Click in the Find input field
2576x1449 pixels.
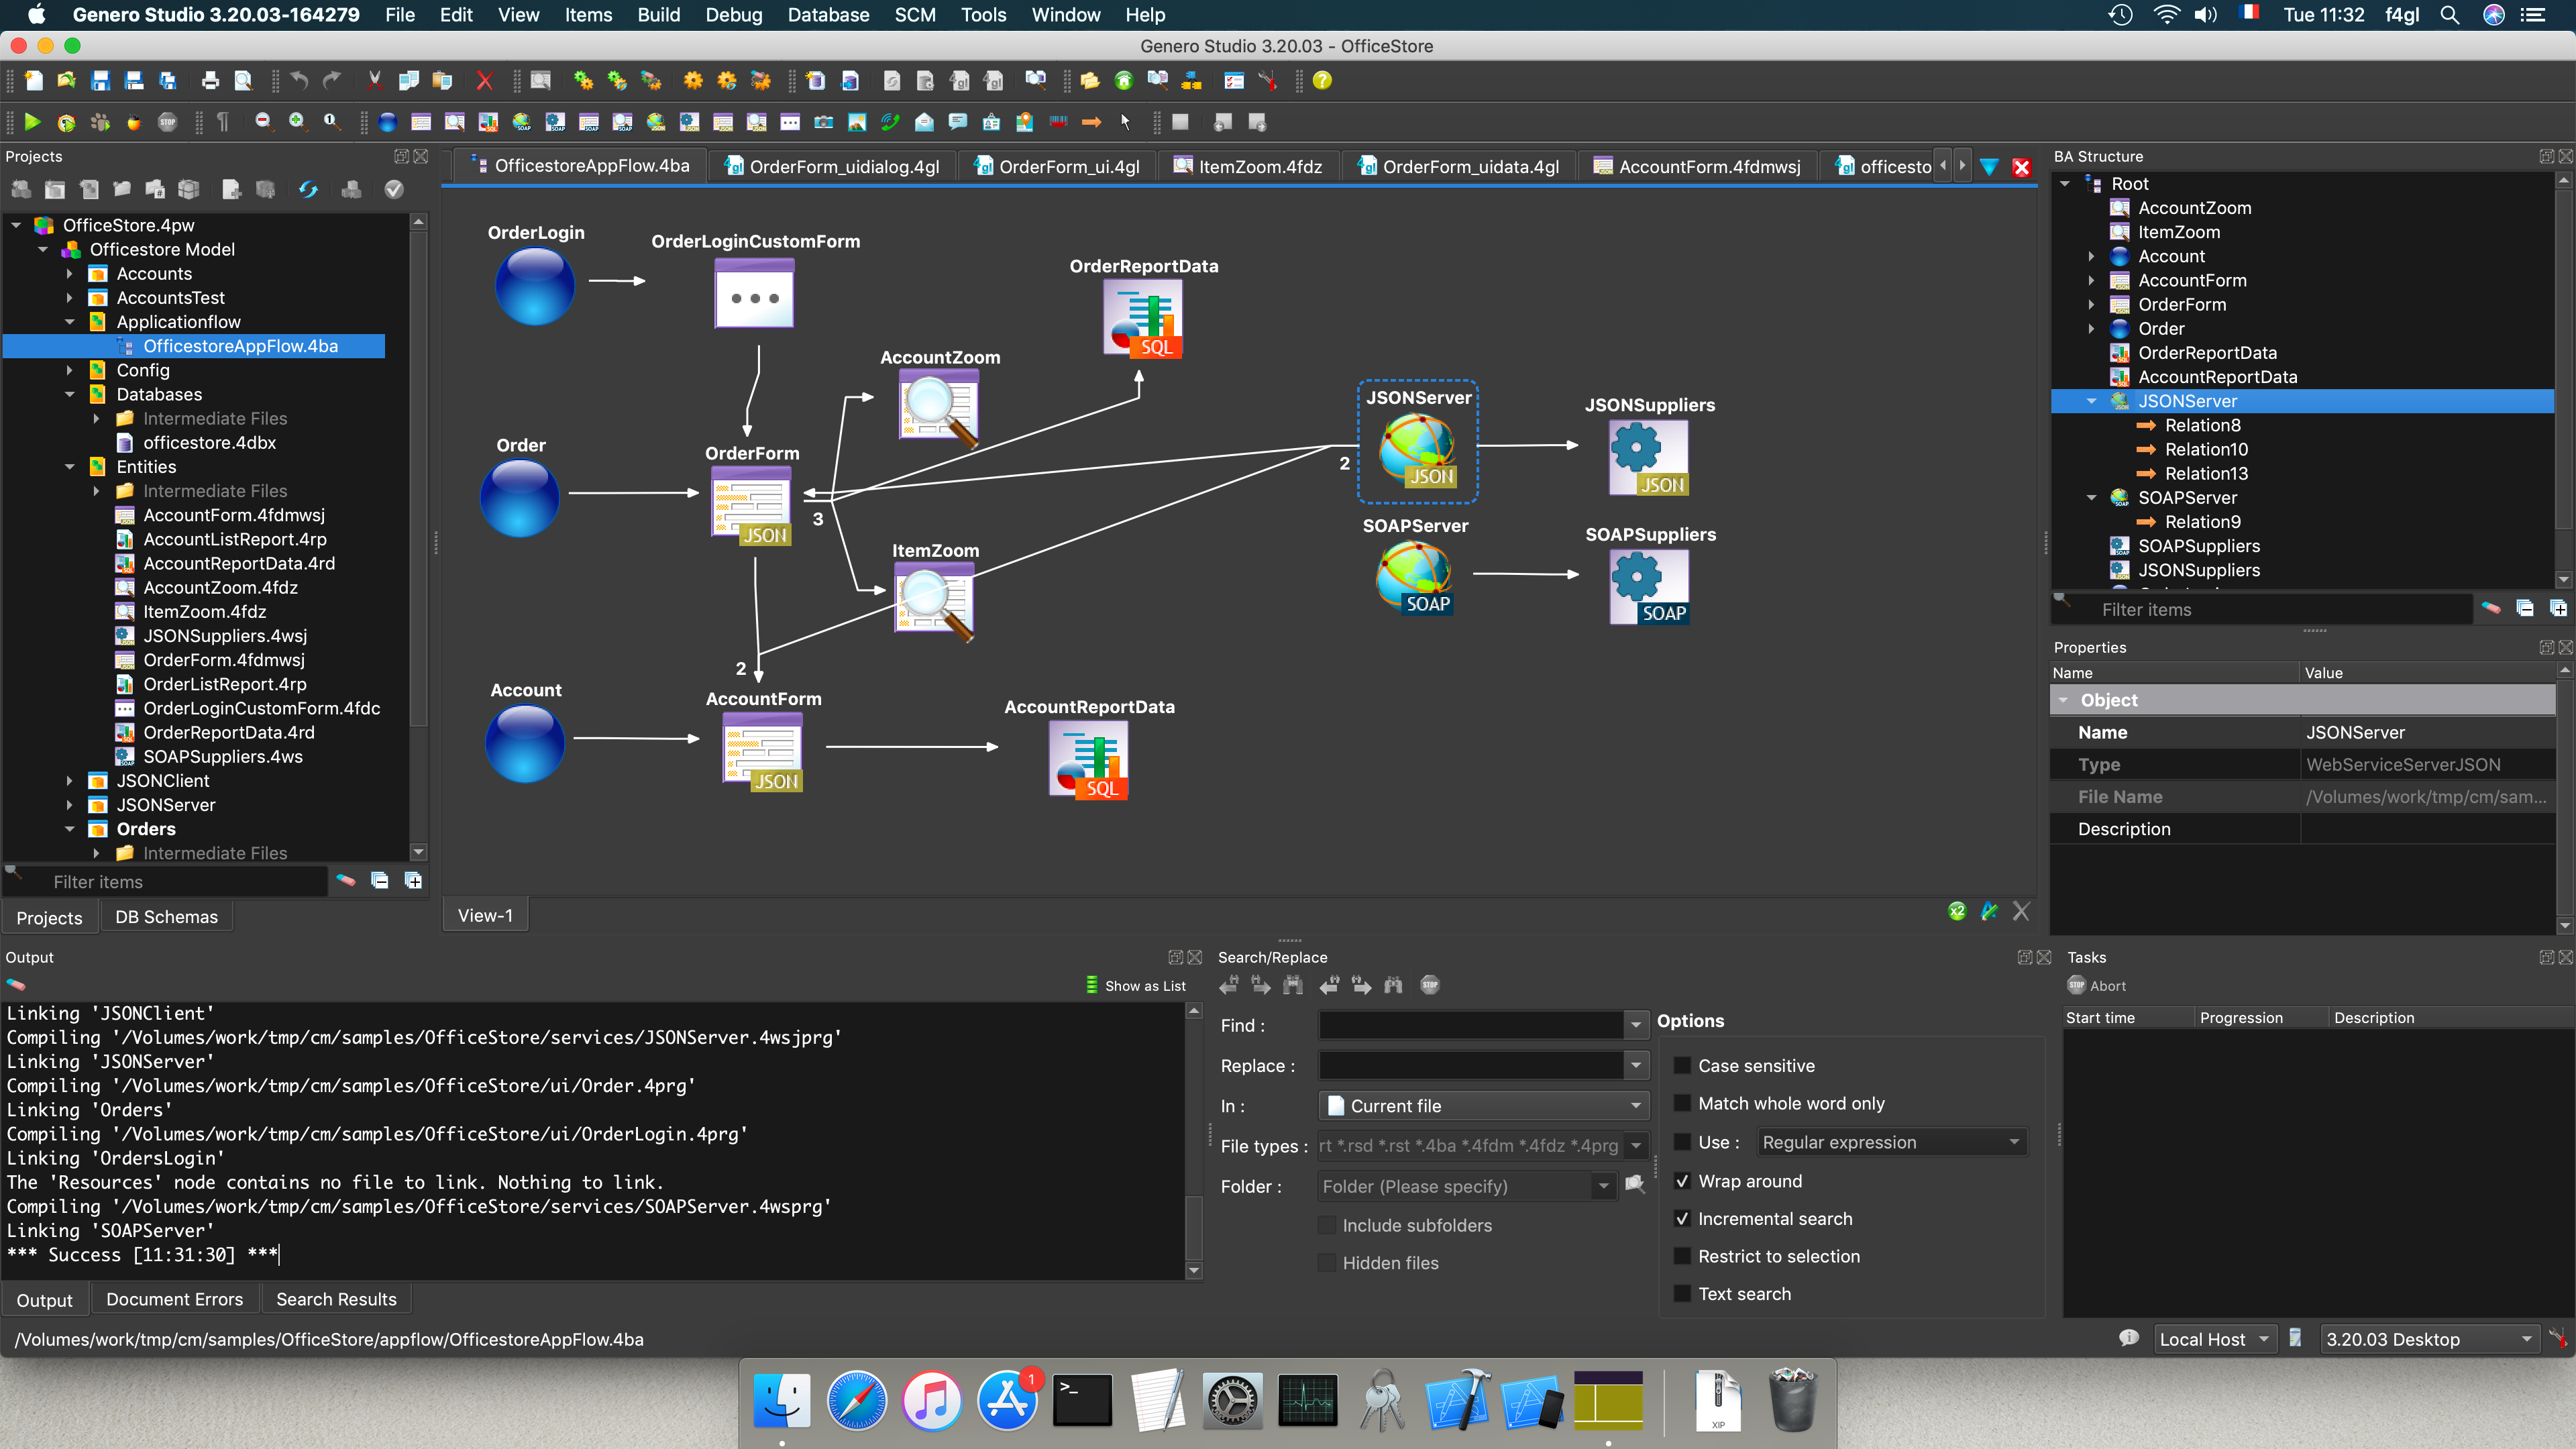point(1470,1025)
